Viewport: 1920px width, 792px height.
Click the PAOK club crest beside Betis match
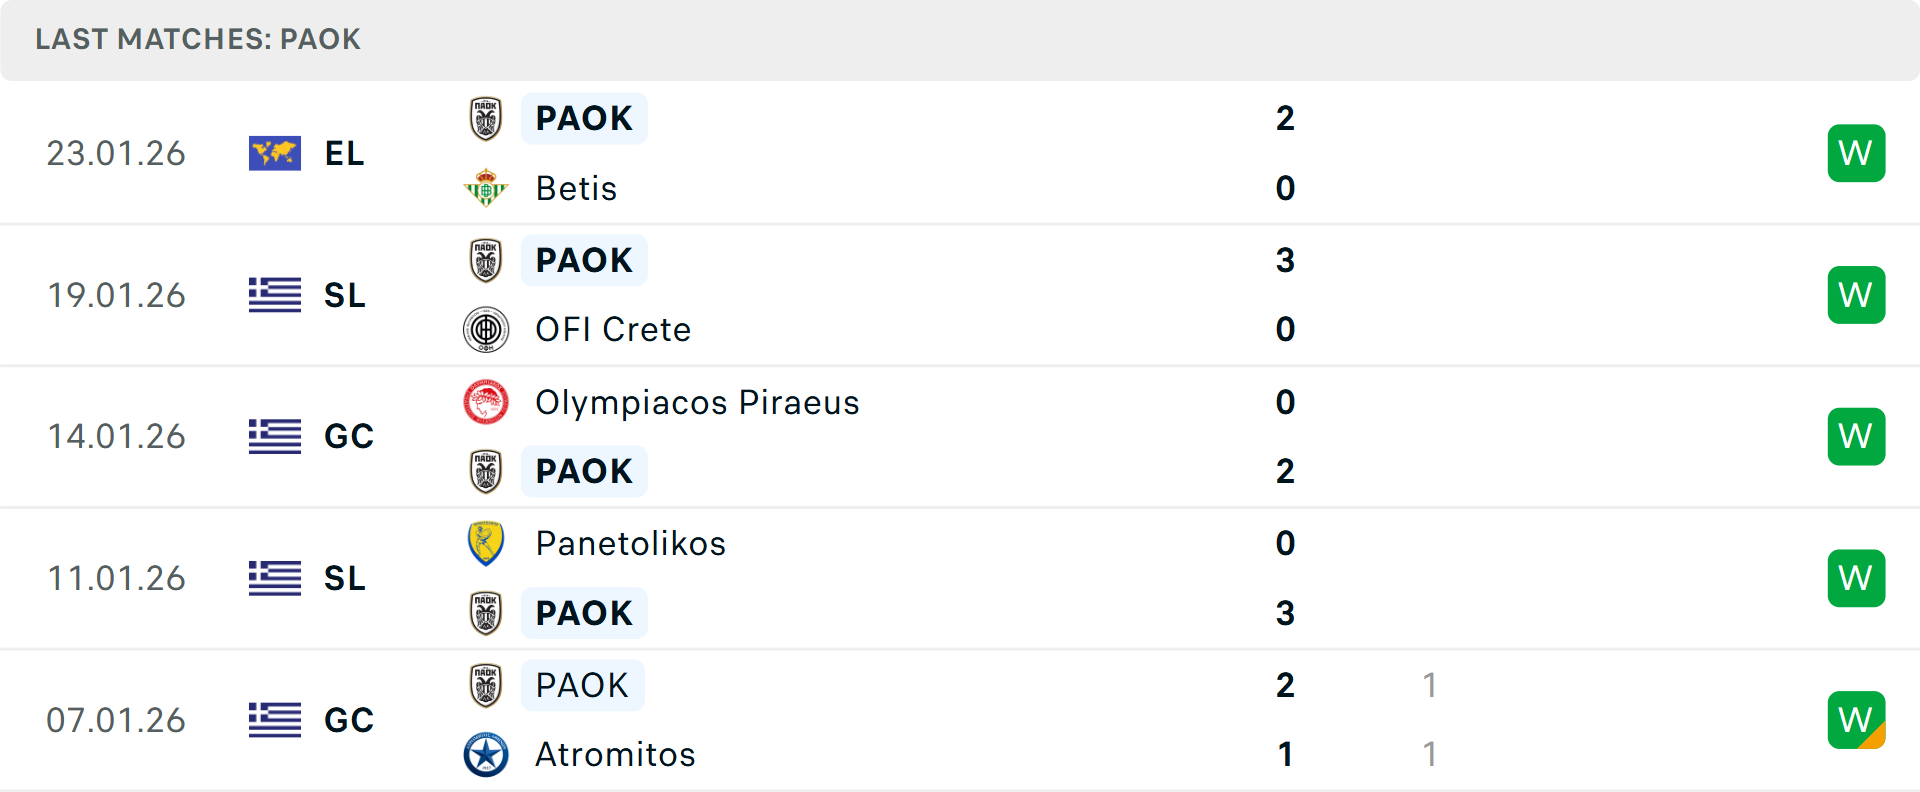pyautogui.click(x=486, y=117)
